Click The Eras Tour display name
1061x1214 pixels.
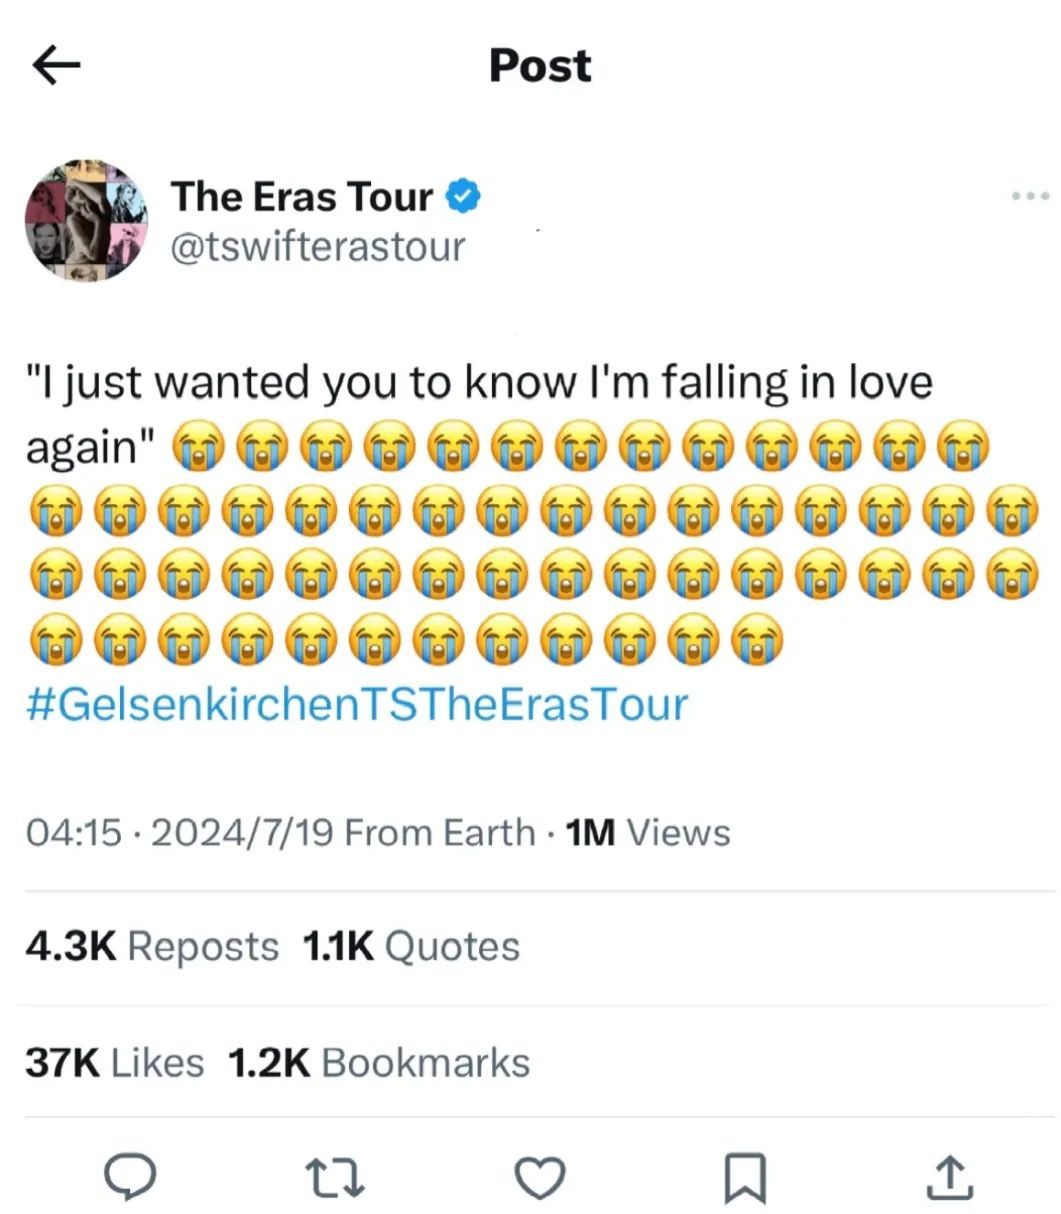click(302, 196)
